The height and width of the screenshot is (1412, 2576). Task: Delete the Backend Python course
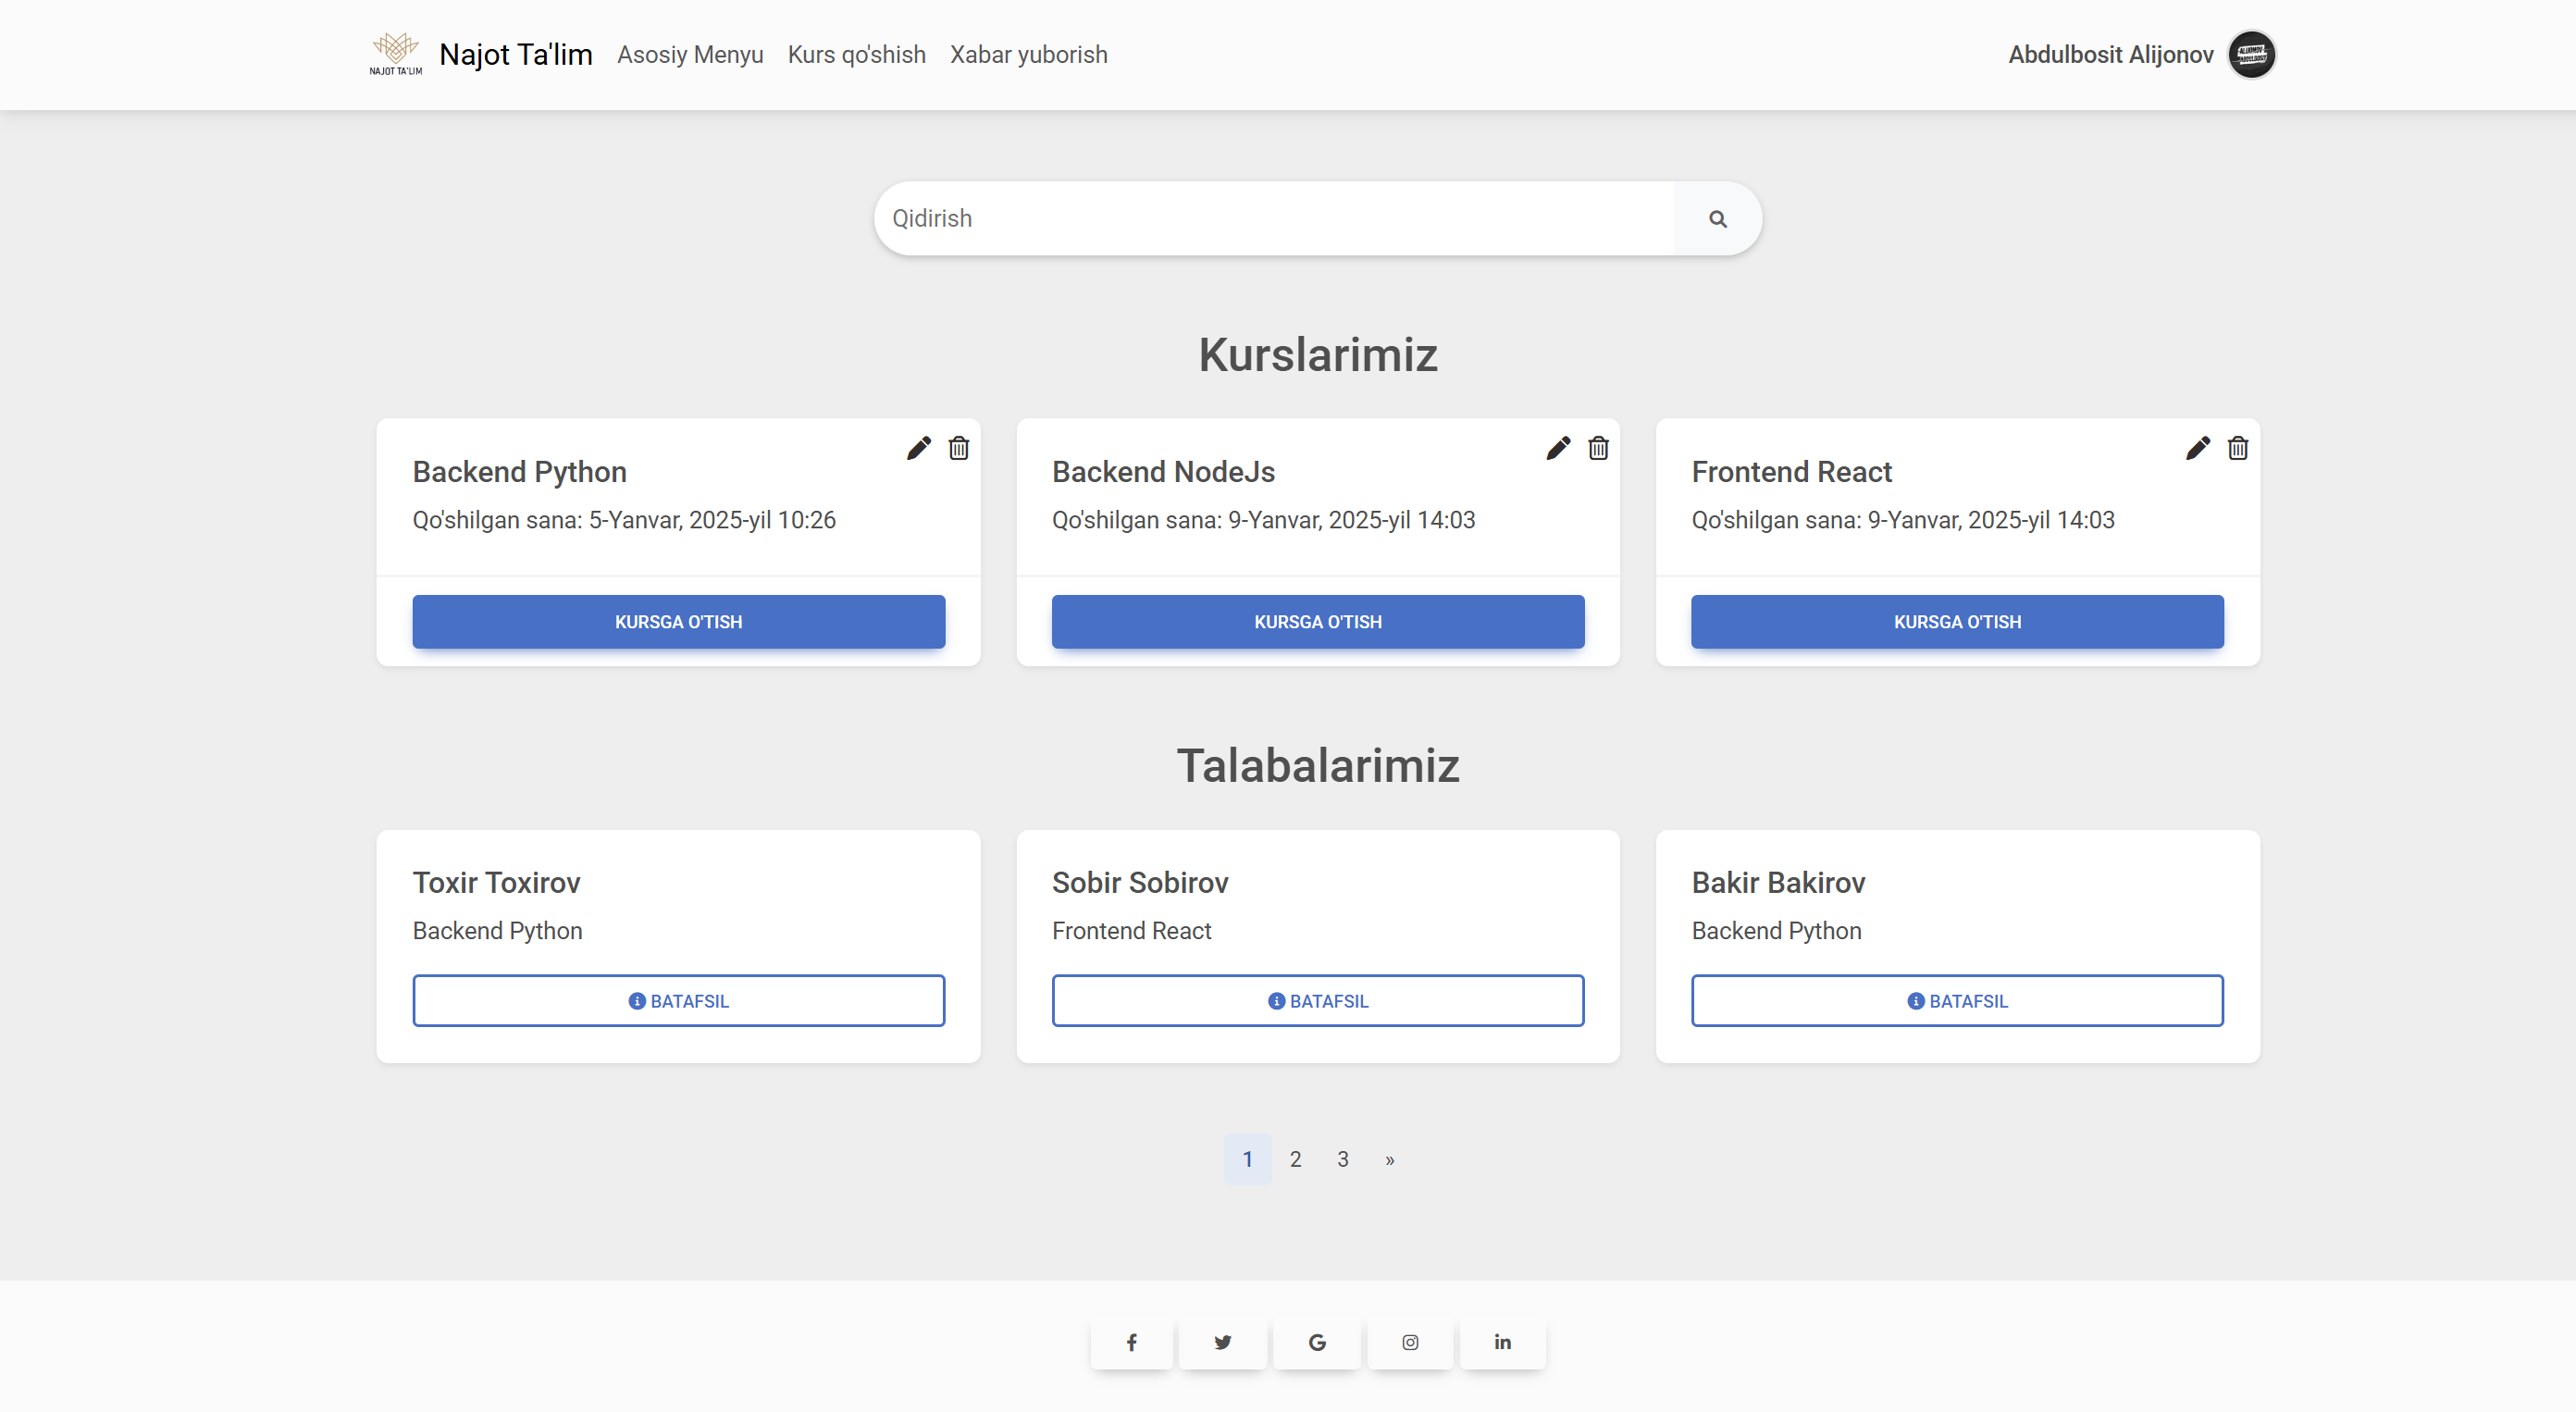(x=958, y=448)
